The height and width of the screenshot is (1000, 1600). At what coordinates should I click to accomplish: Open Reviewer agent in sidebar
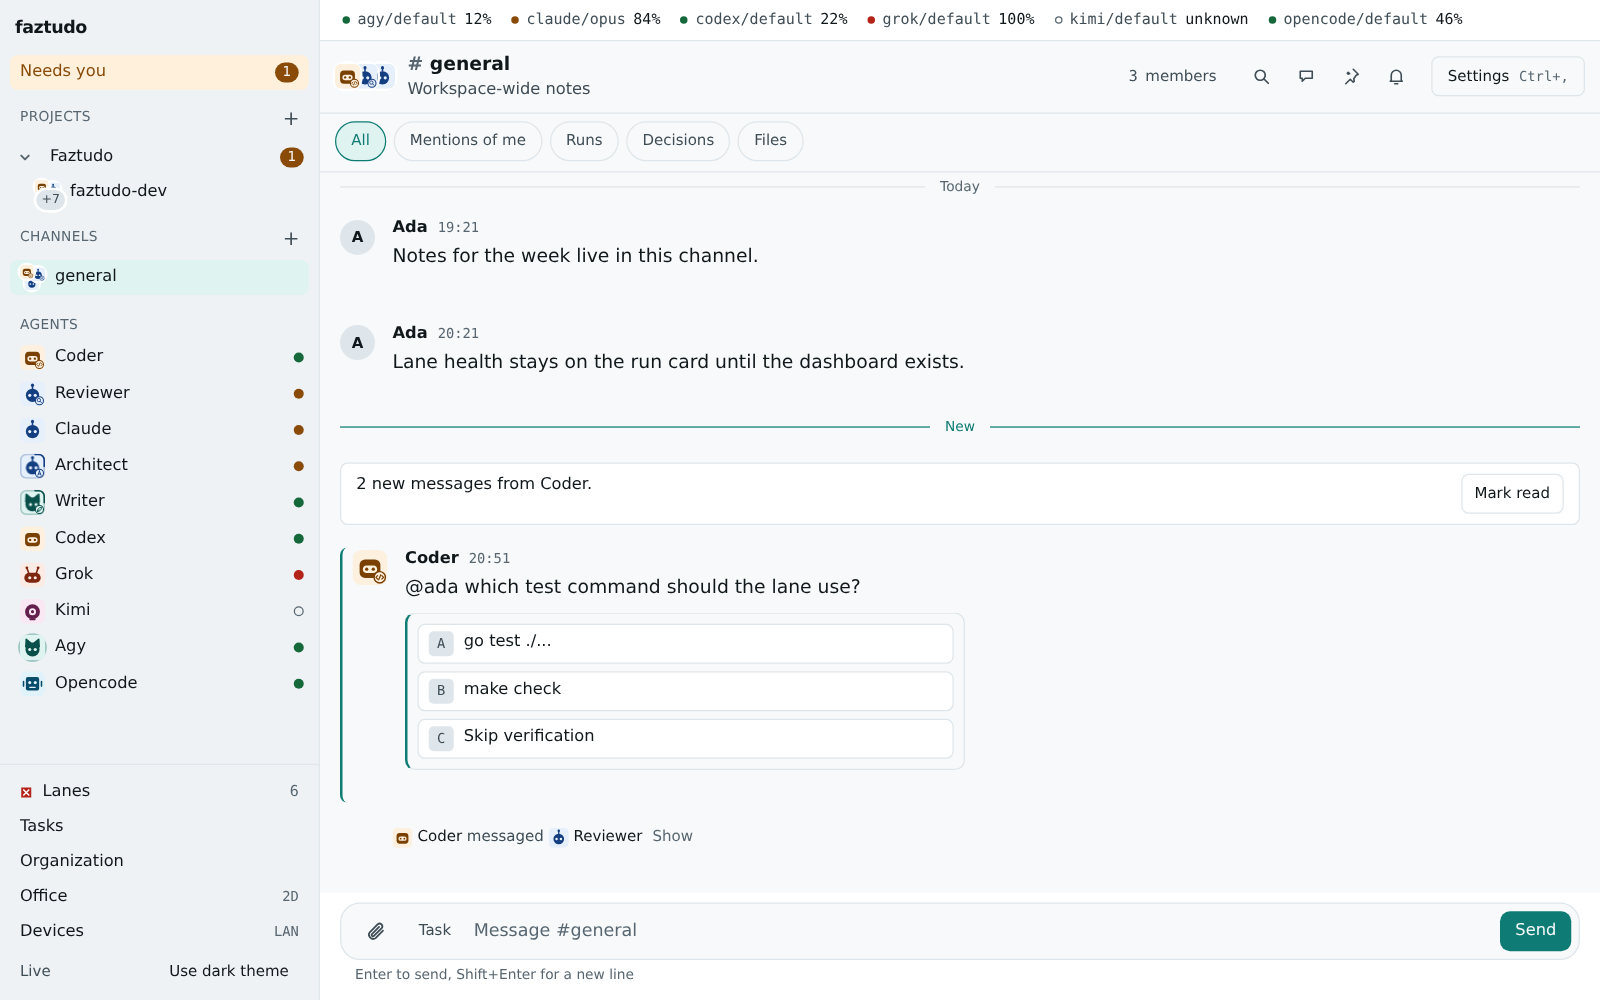point(160,393)
